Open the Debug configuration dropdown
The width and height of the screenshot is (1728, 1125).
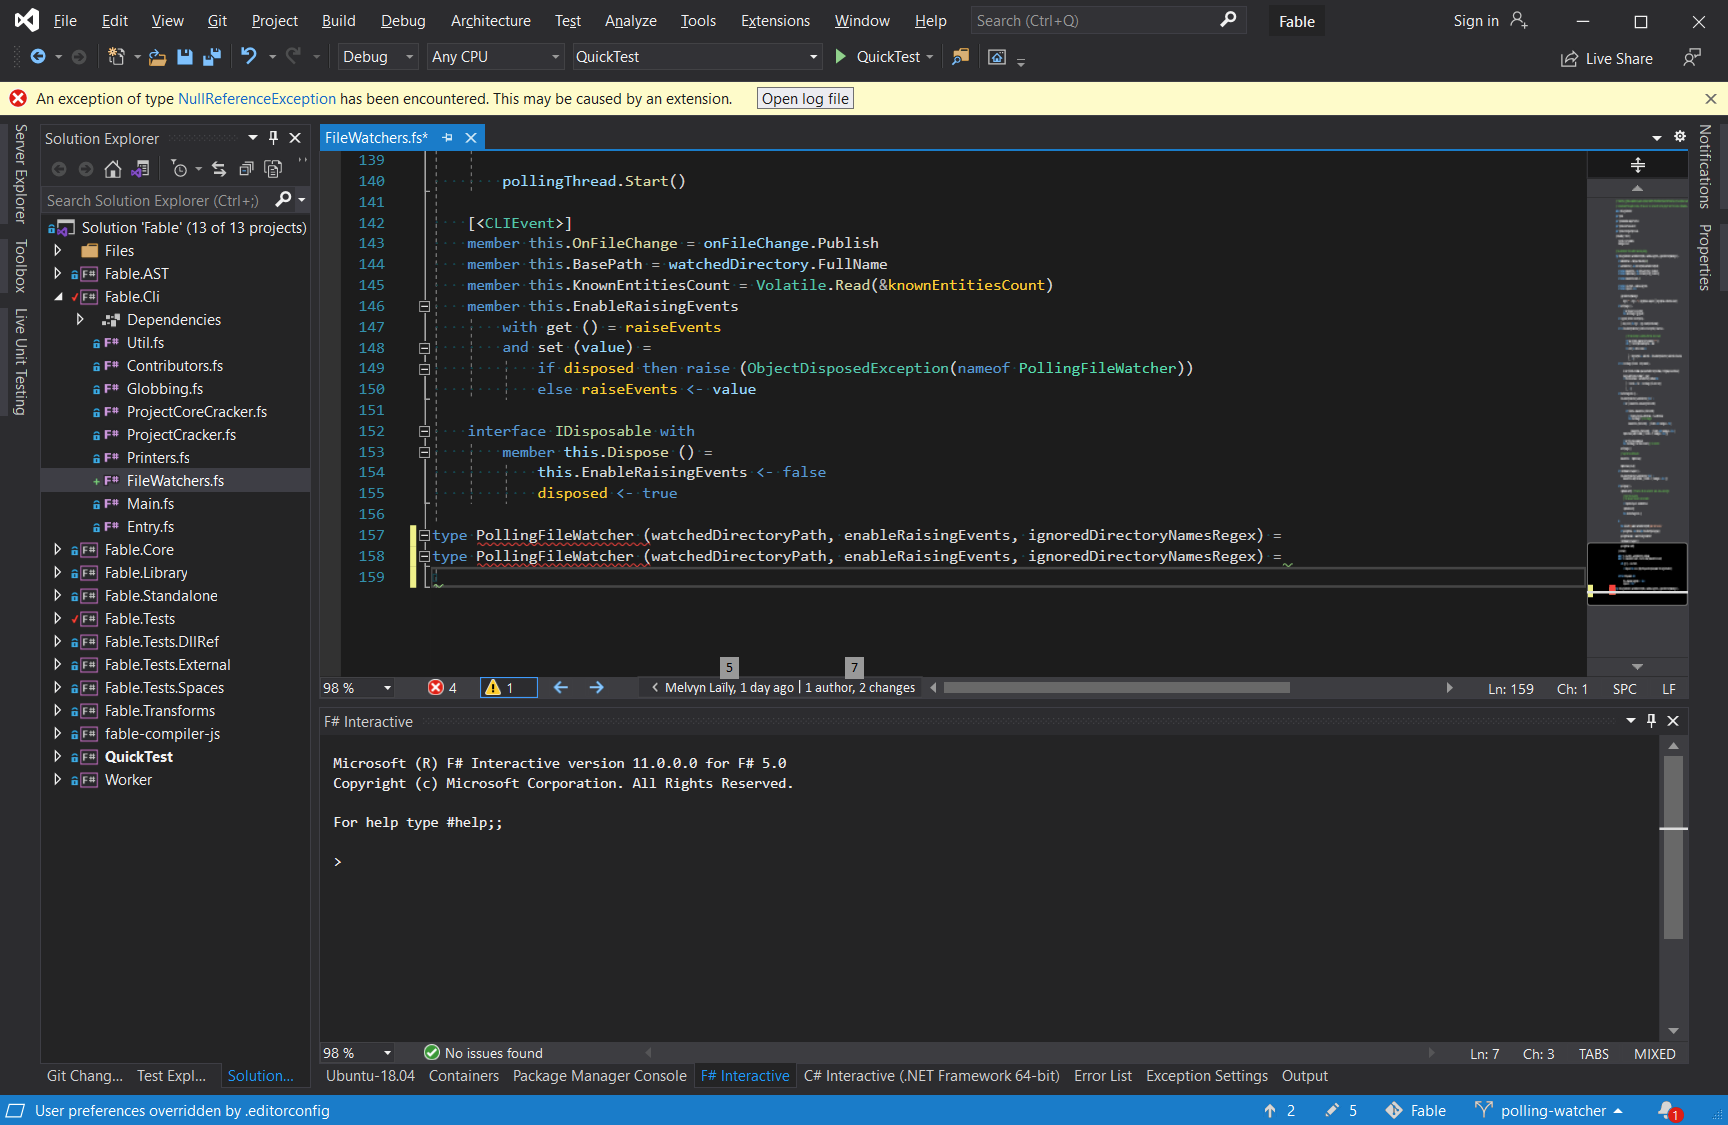377,57
